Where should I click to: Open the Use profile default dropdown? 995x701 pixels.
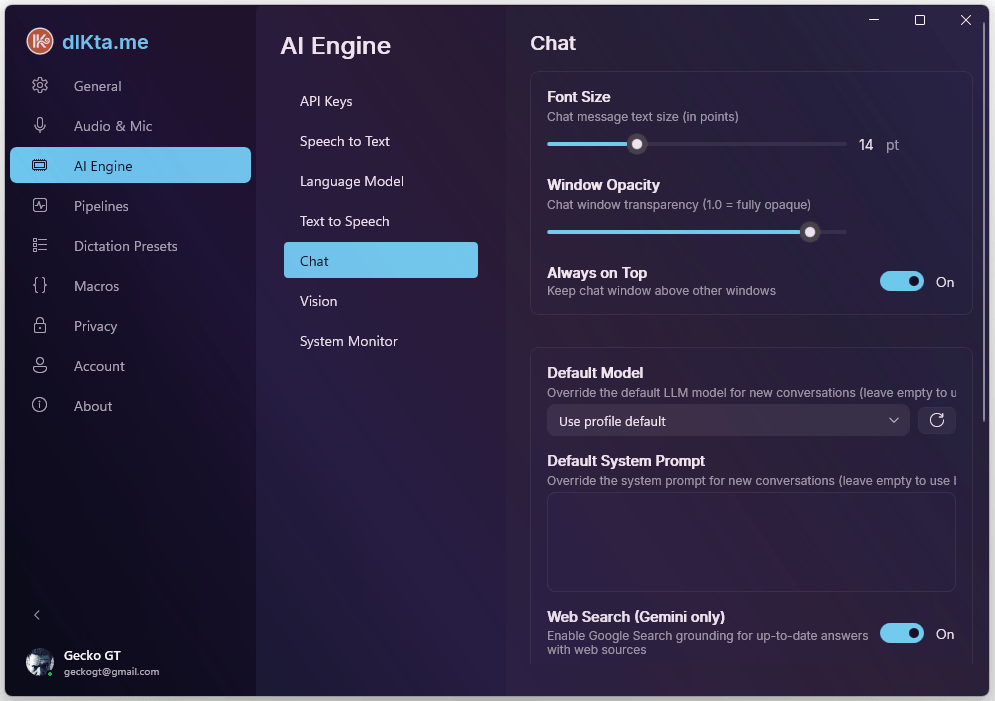[x=728, y=420]
